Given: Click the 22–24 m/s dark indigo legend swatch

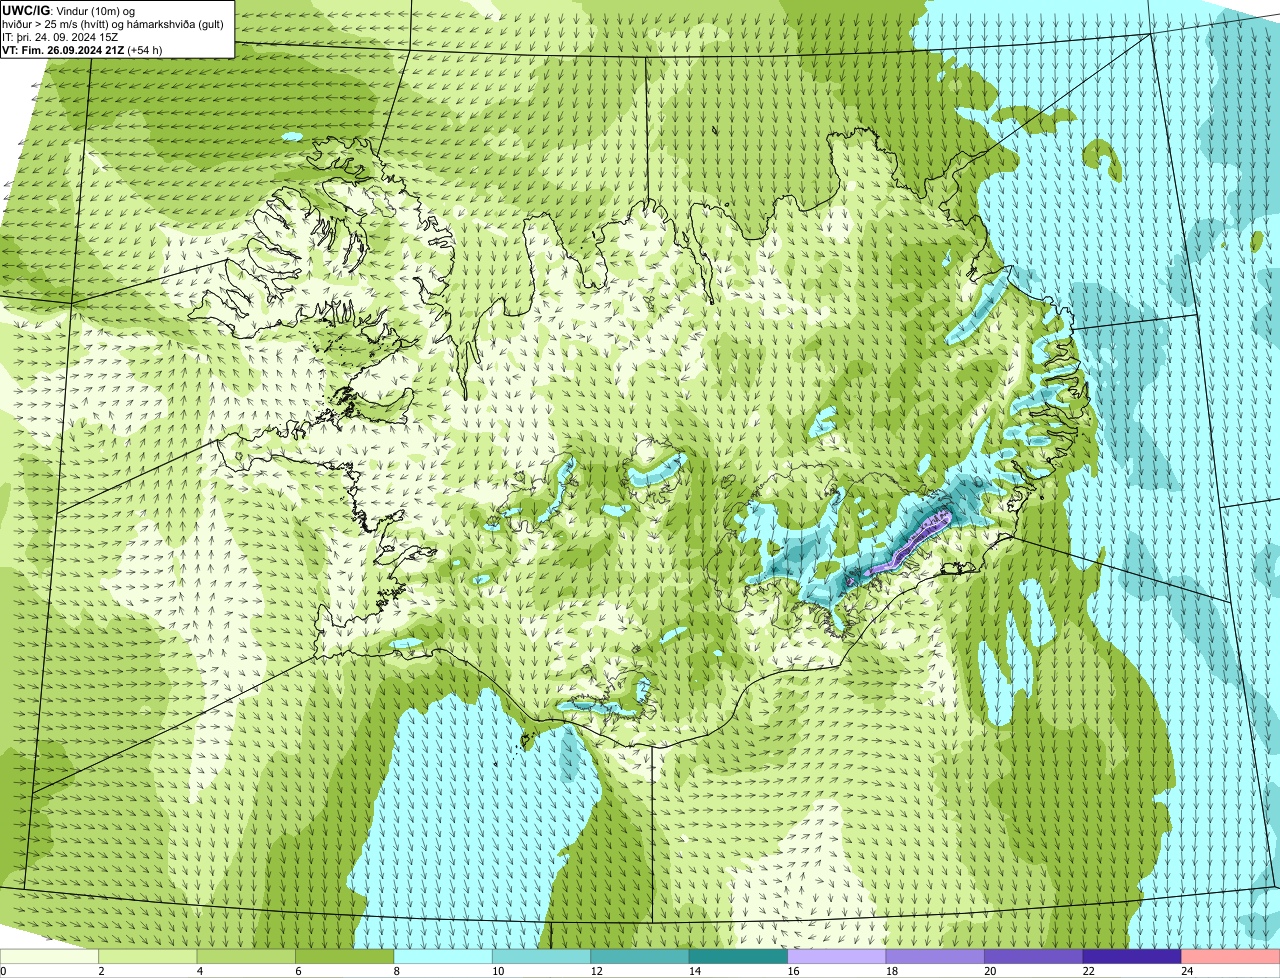Looking at the screenshot, I should [1132, 956].
